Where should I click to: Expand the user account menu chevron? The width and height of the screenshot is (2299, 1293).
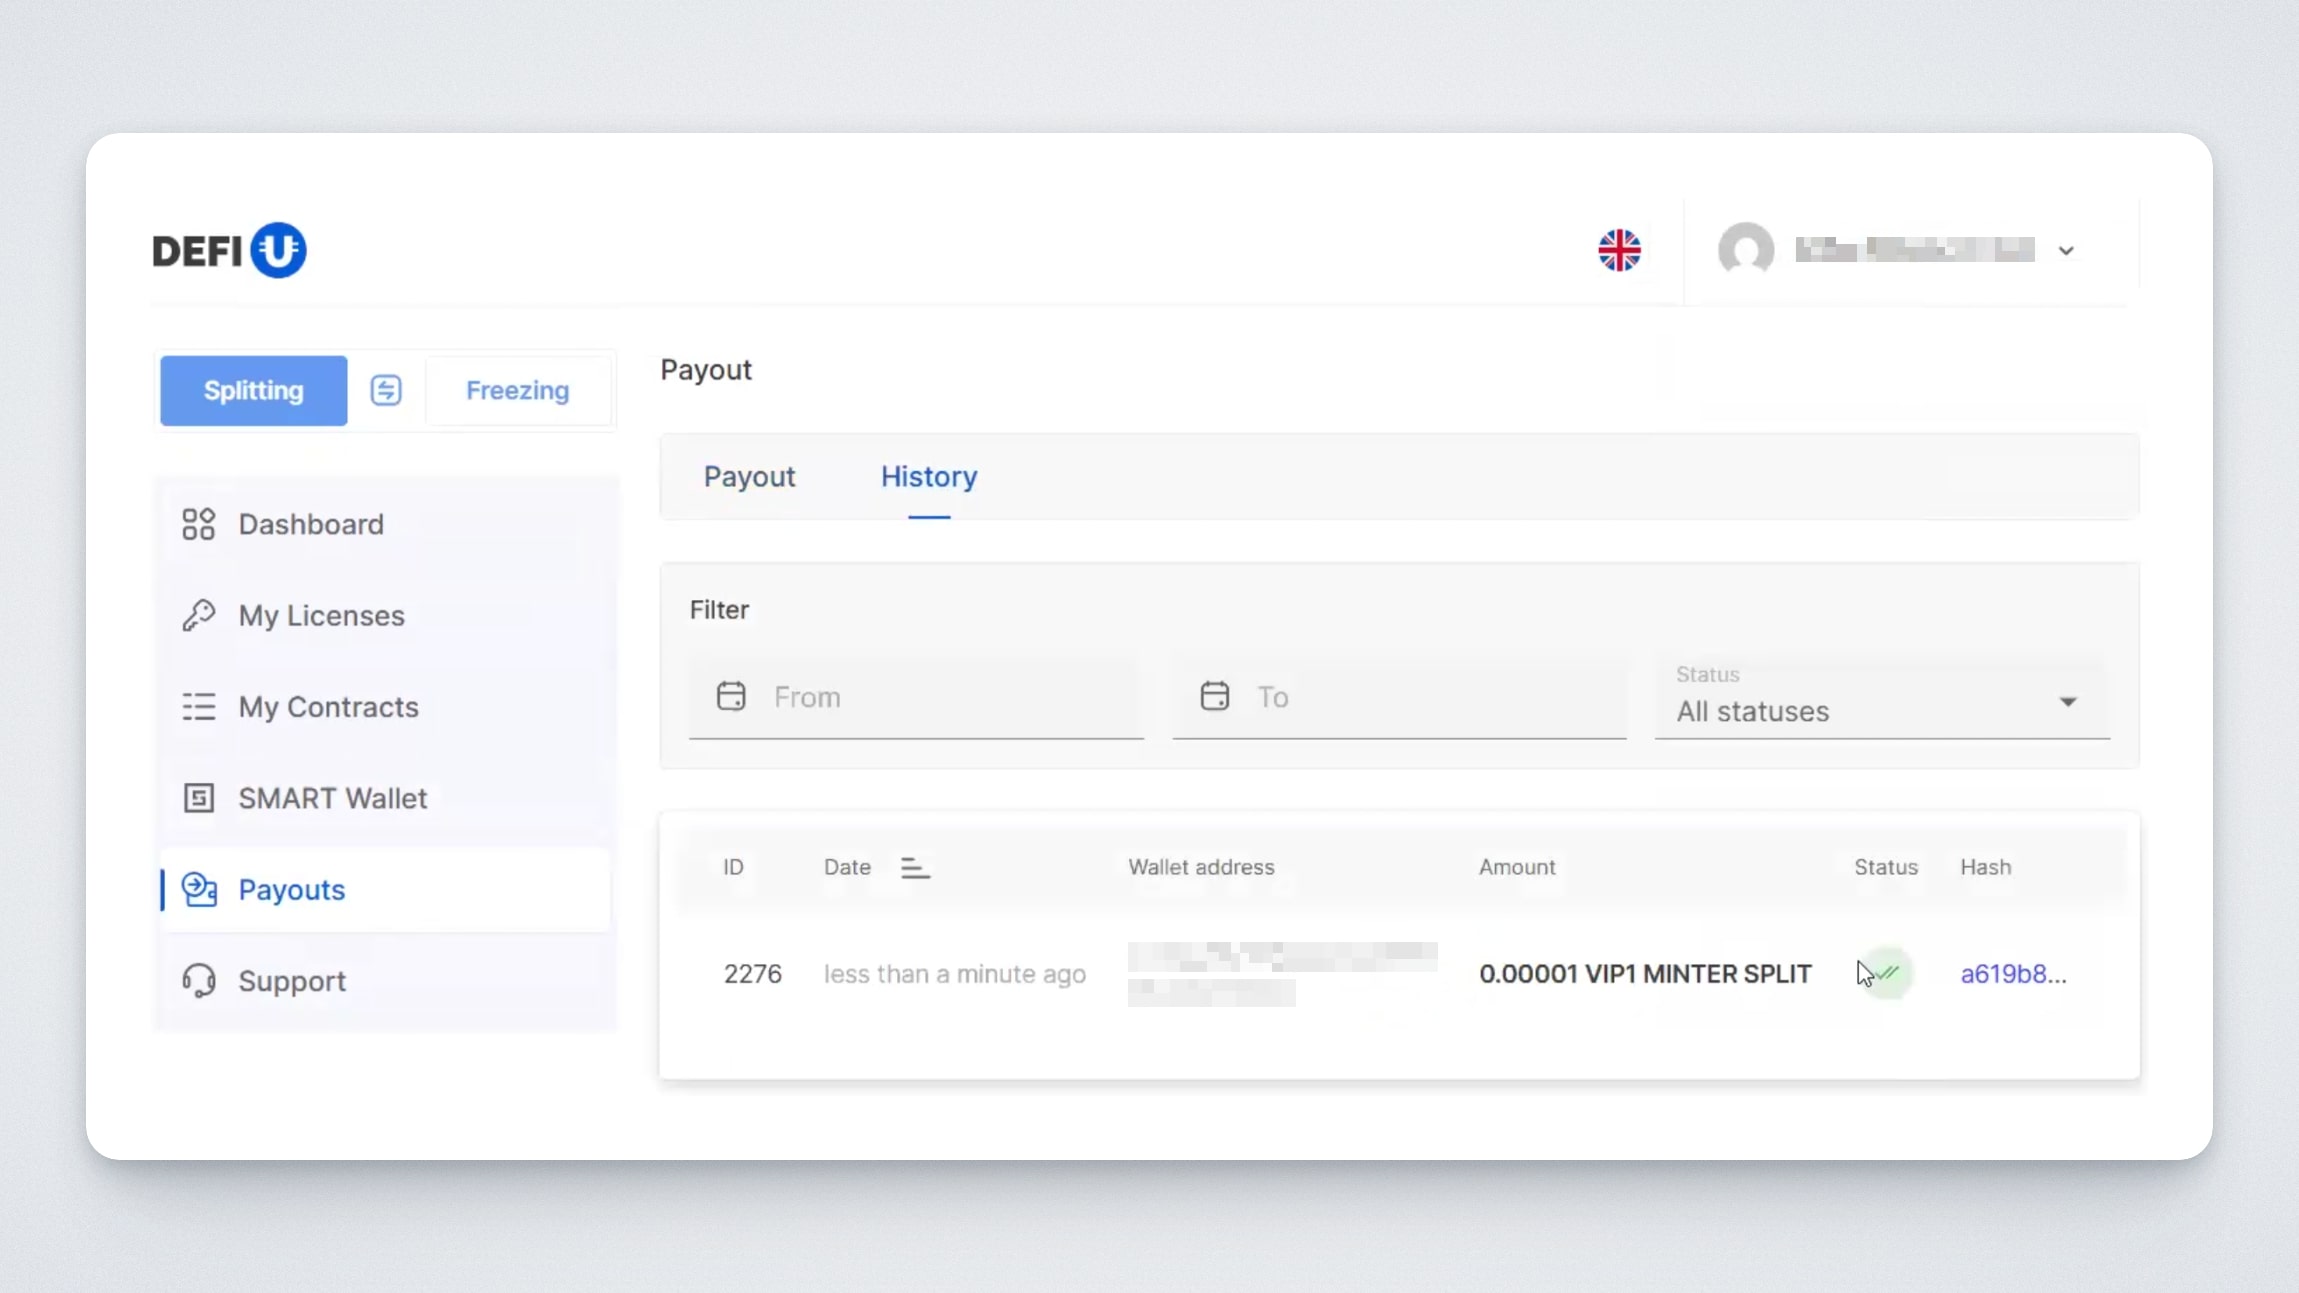2066,251
